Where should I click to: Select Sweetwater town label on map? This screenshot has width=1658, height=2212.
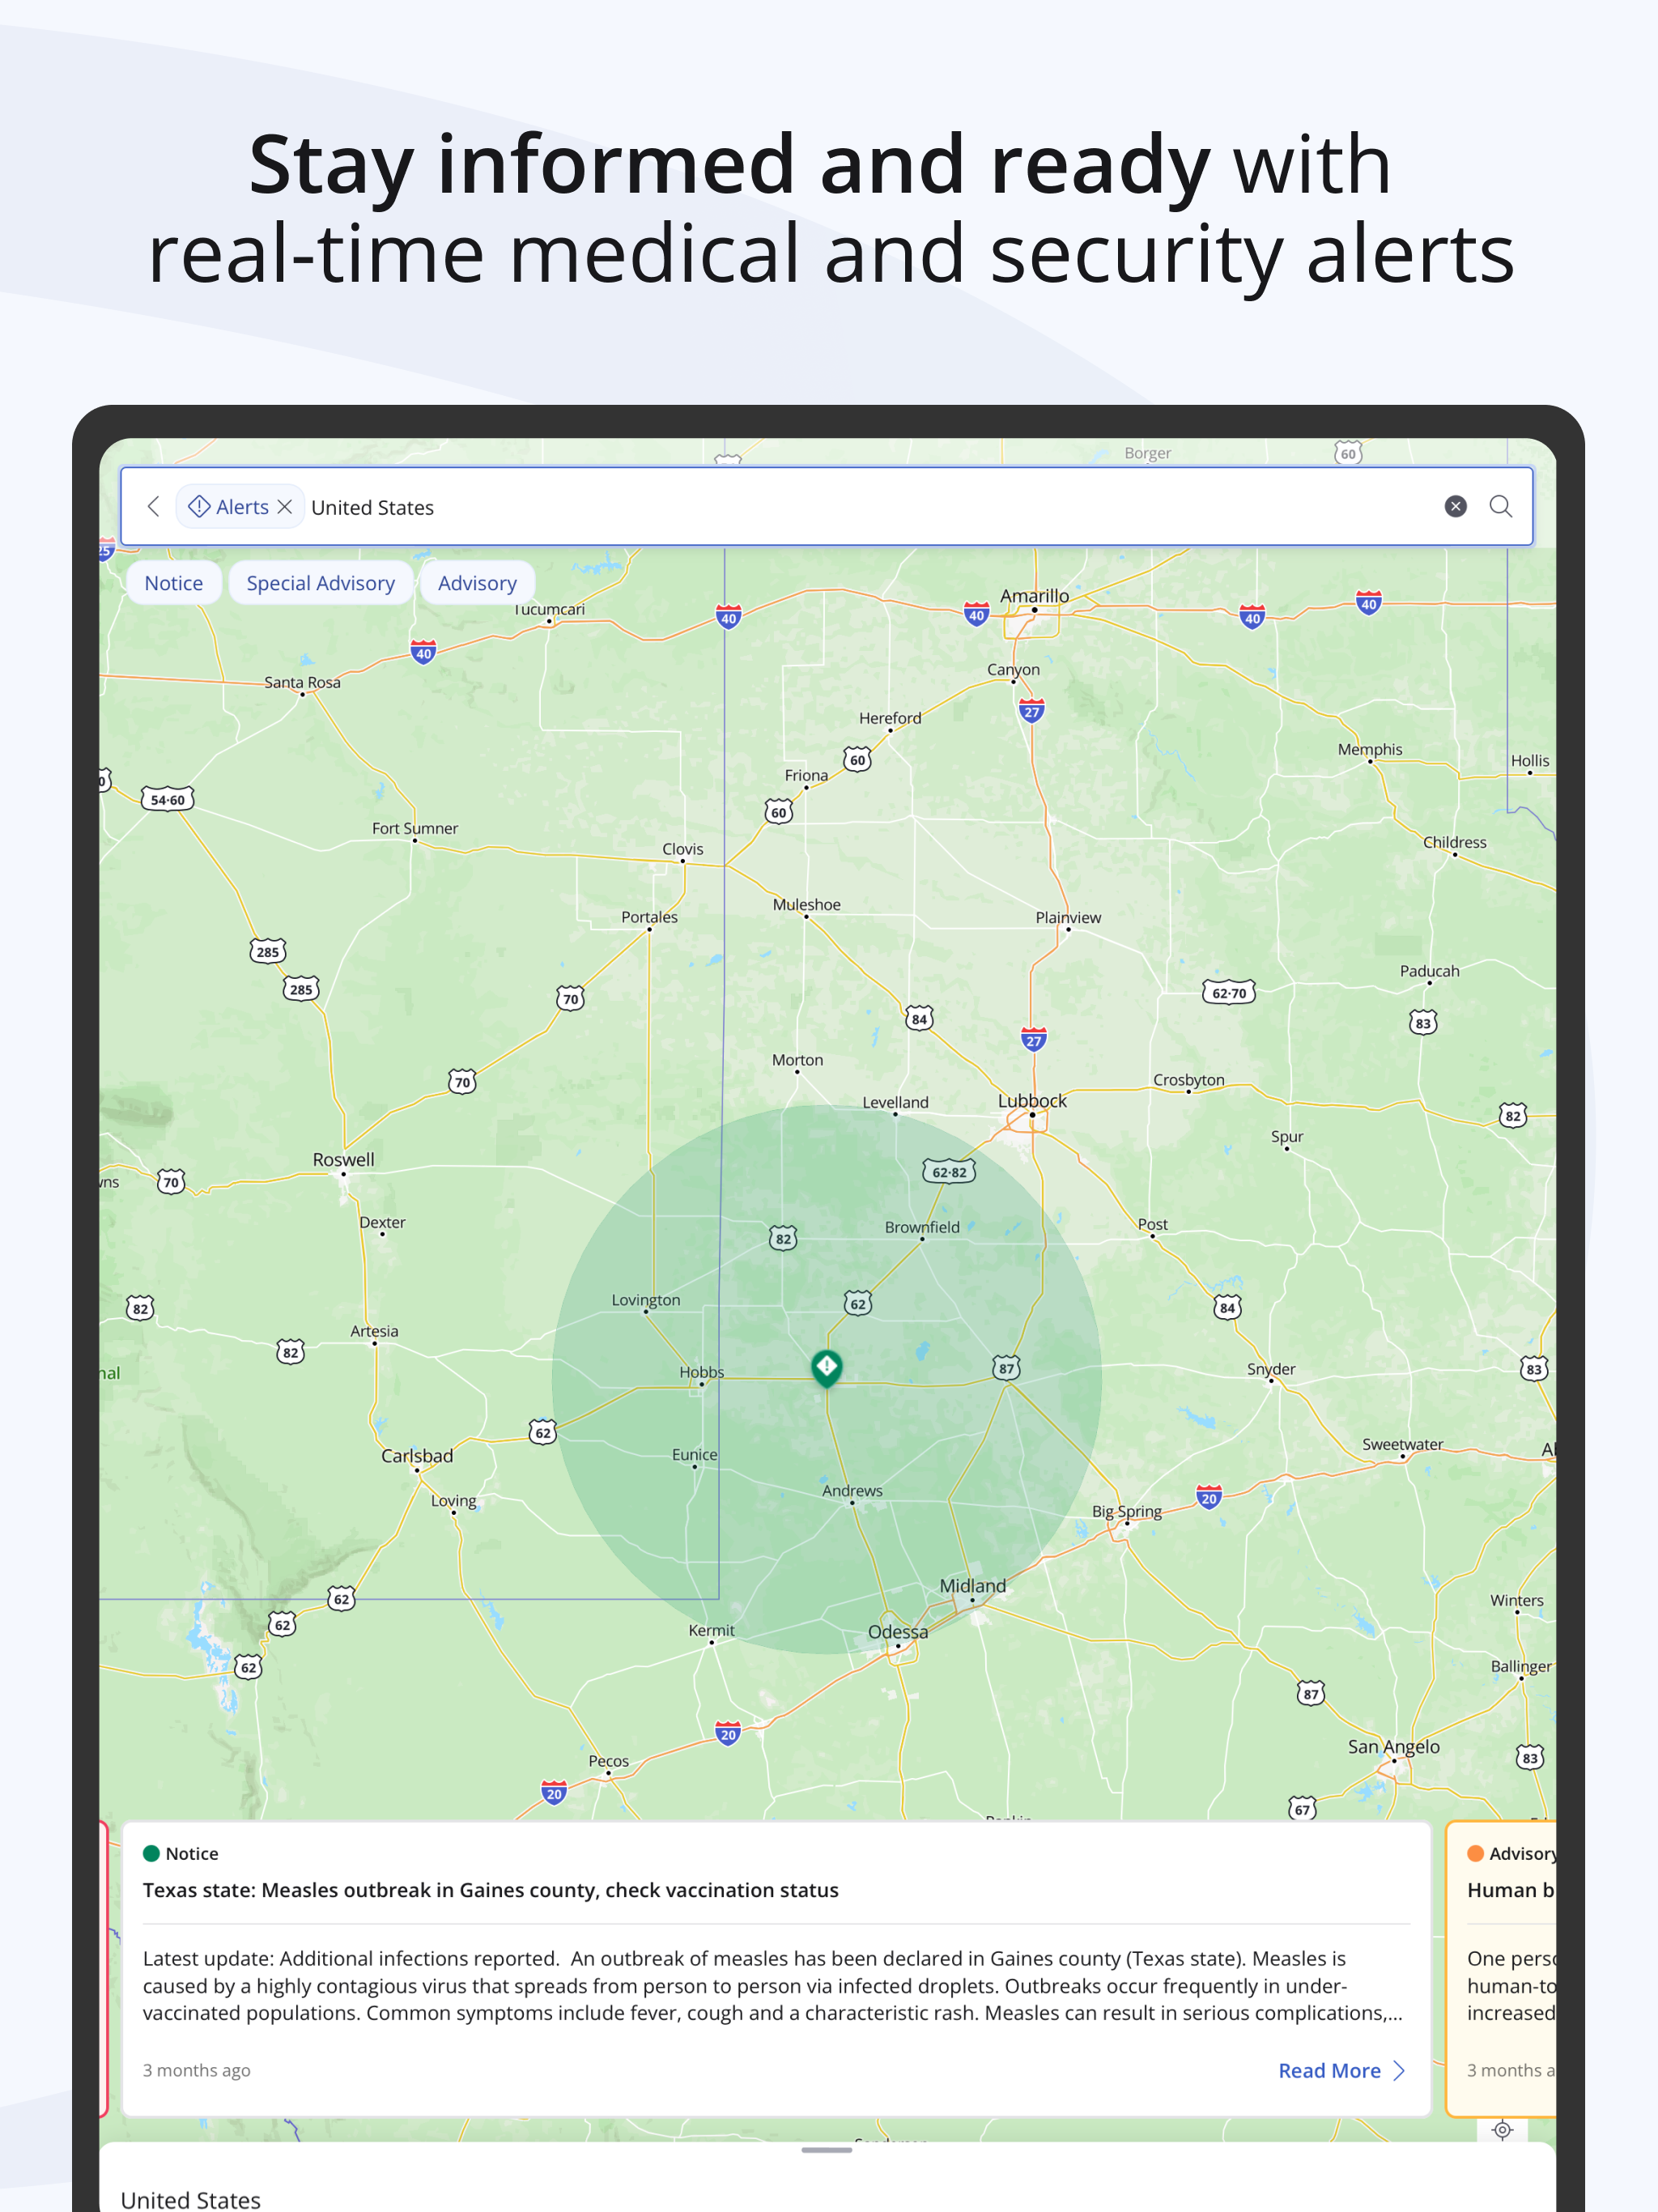click(1403, 1444)
